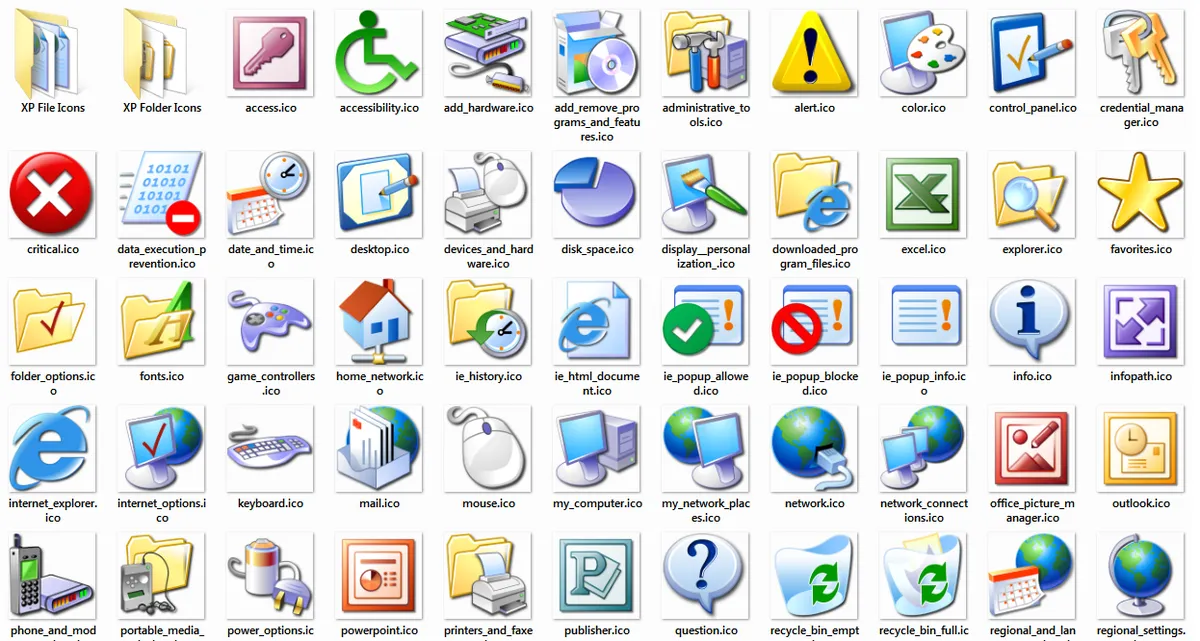Click the 'XP File Icons' folder label
Viewport: 1200px width, 641px height.
[53, 108]
